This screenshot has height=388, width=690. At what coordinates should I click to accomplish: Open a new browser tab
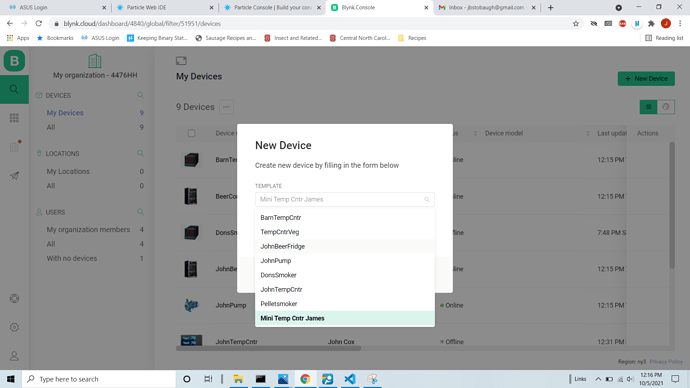tap(551, 7)
